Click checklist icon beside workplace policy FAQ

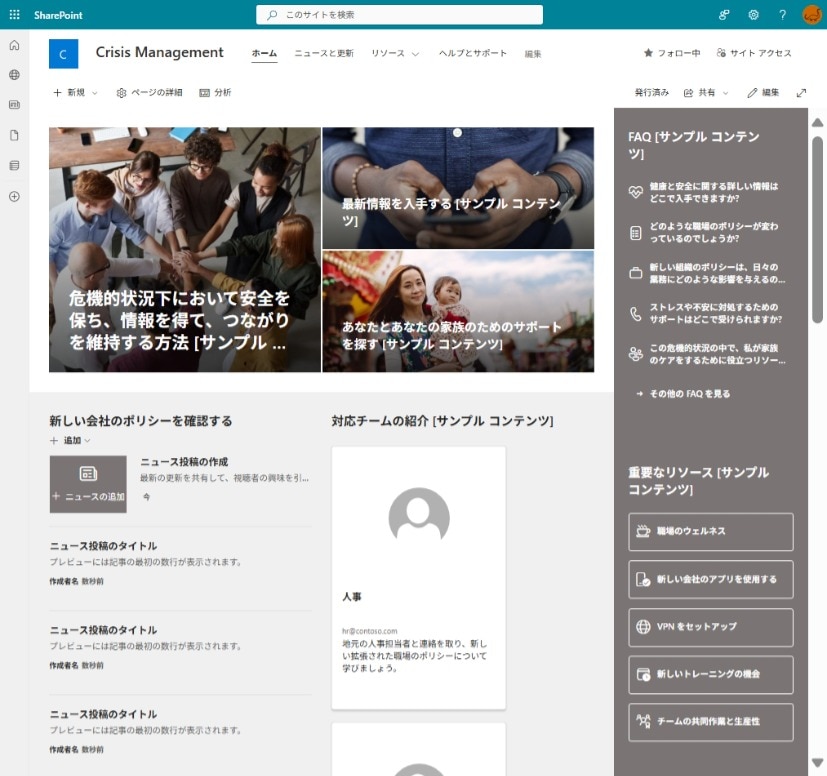tap(636, 233)
